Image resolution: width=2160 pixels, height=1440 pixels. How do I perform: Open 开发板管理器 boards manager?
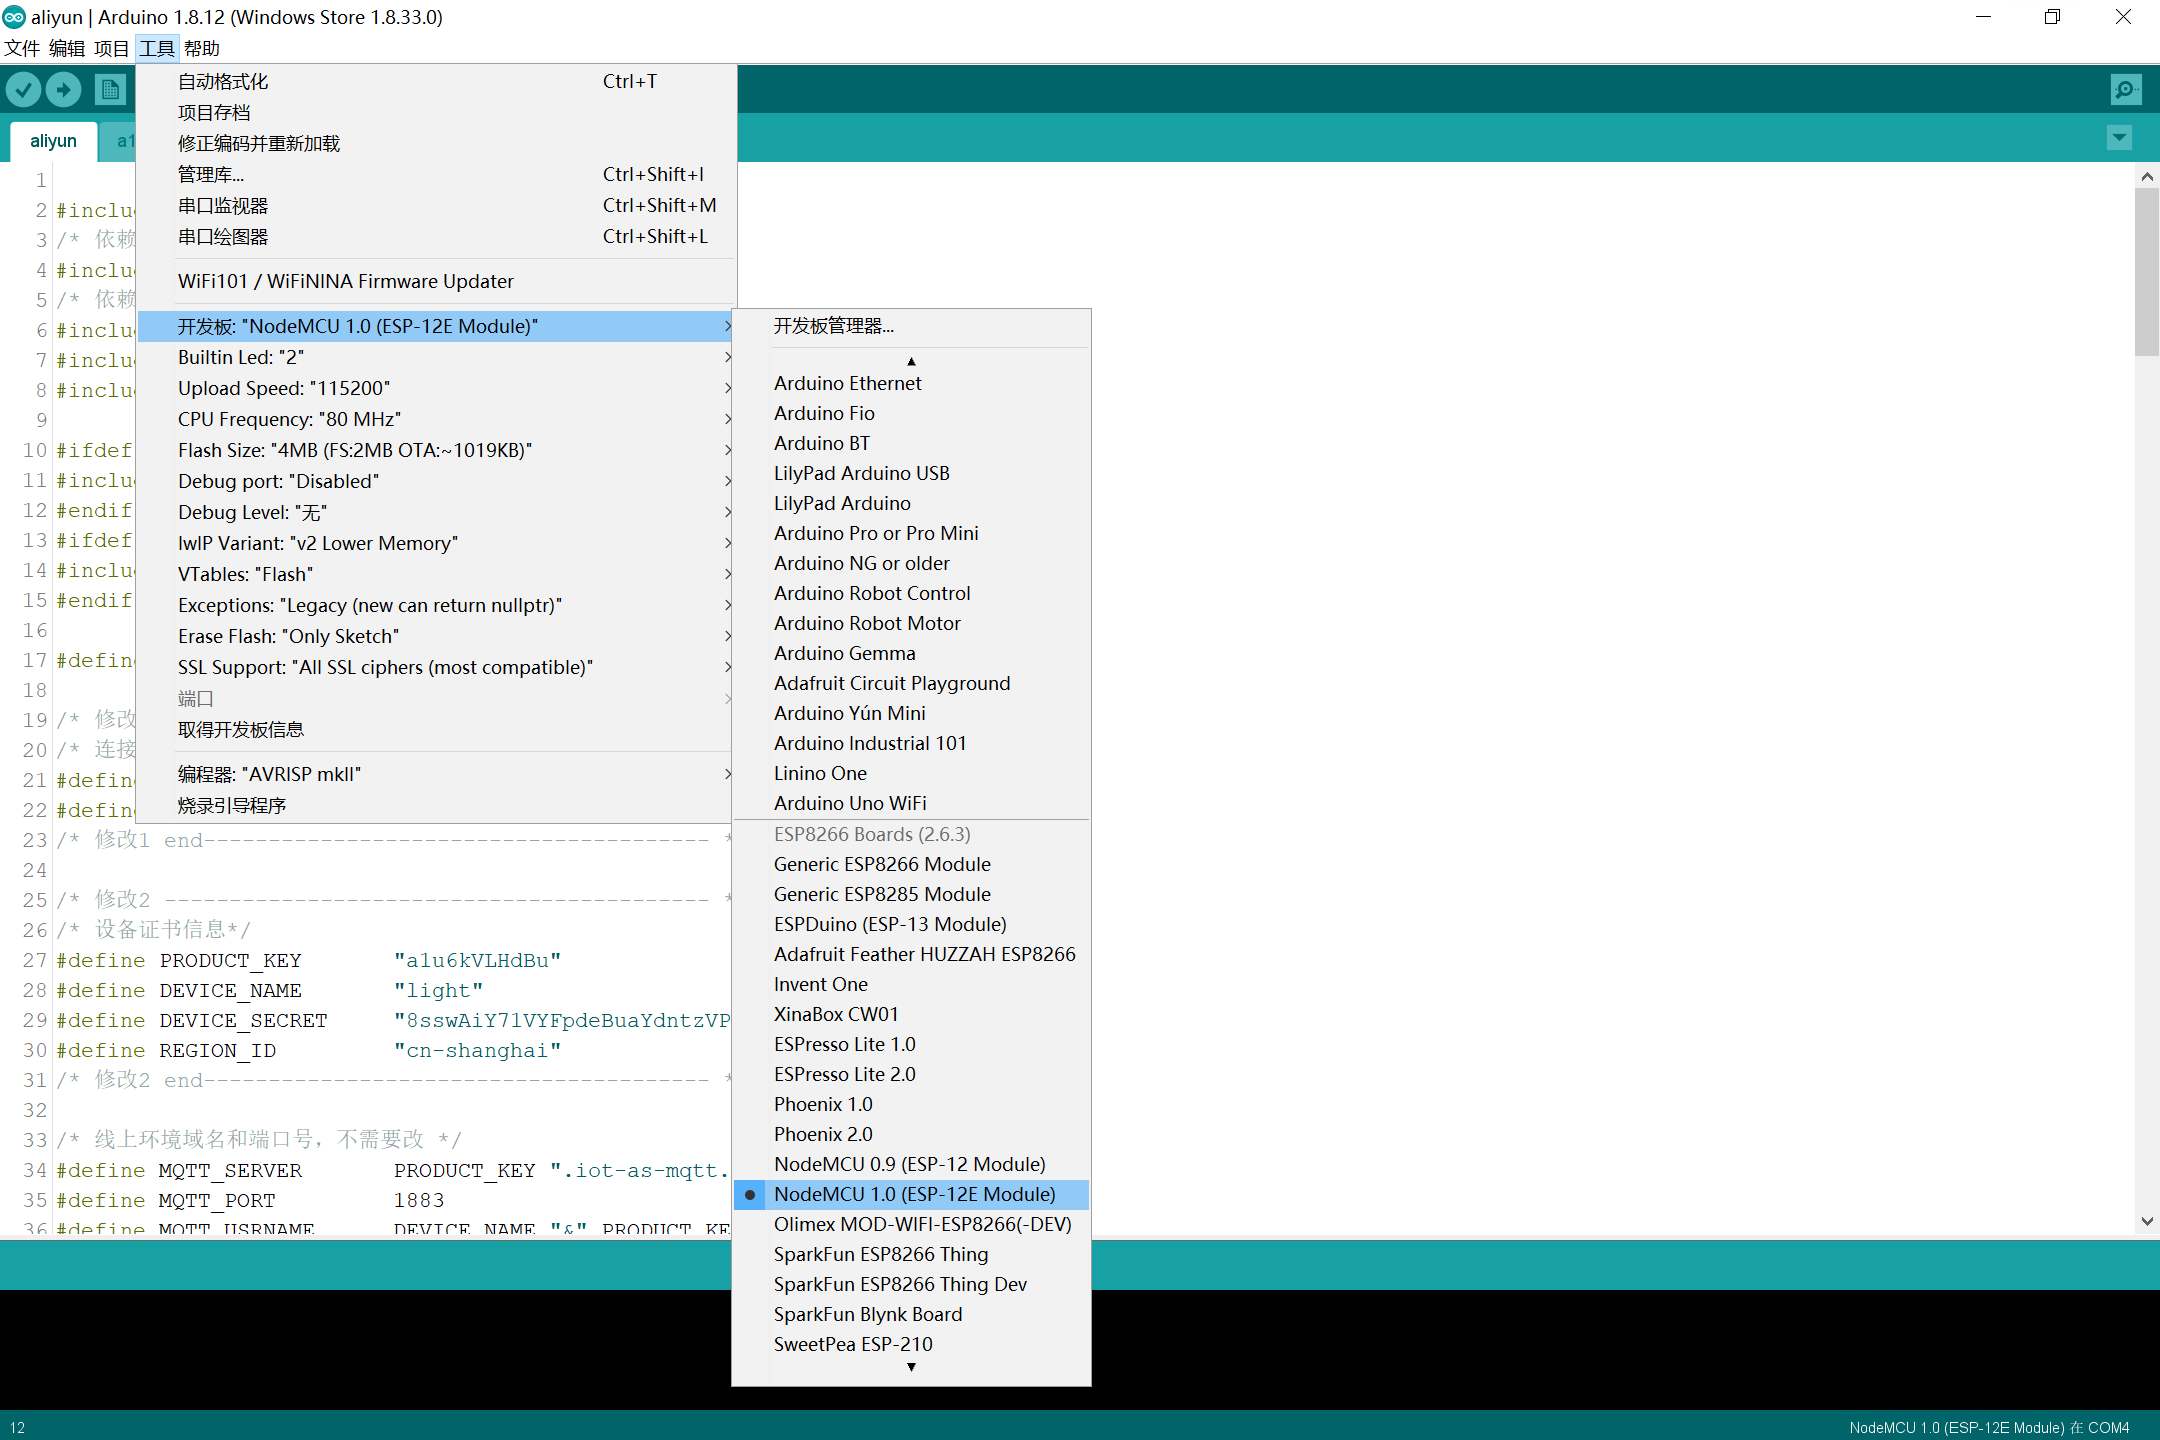click(833, 326)
